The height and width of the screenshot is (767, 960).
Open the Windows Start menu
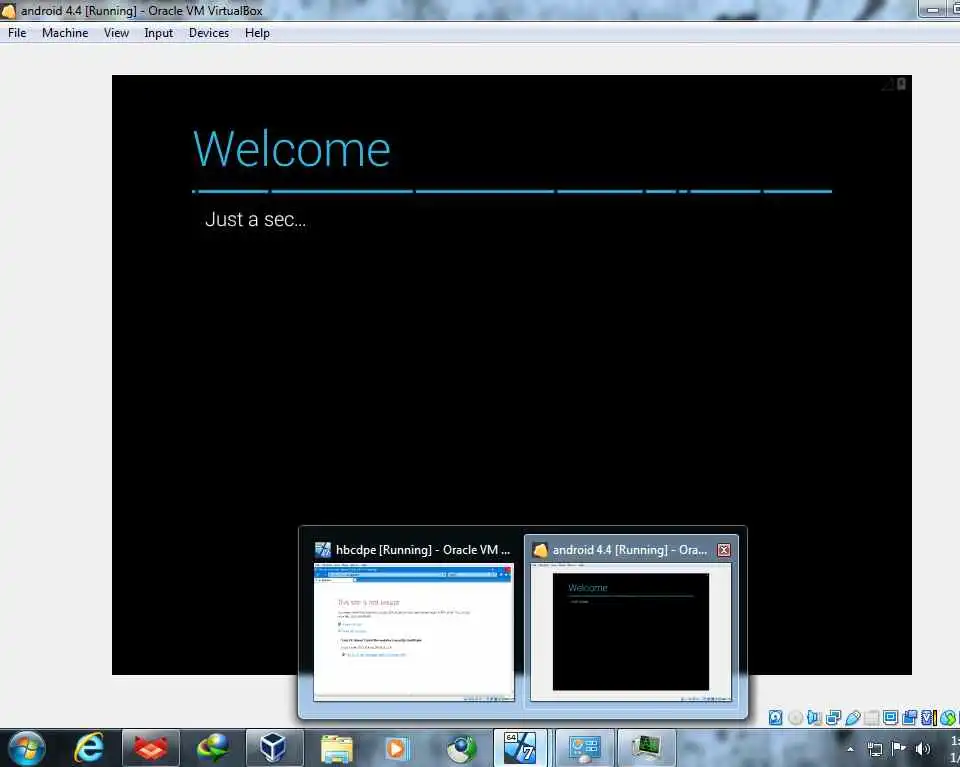pyautogui.click(x=27, y=748)
